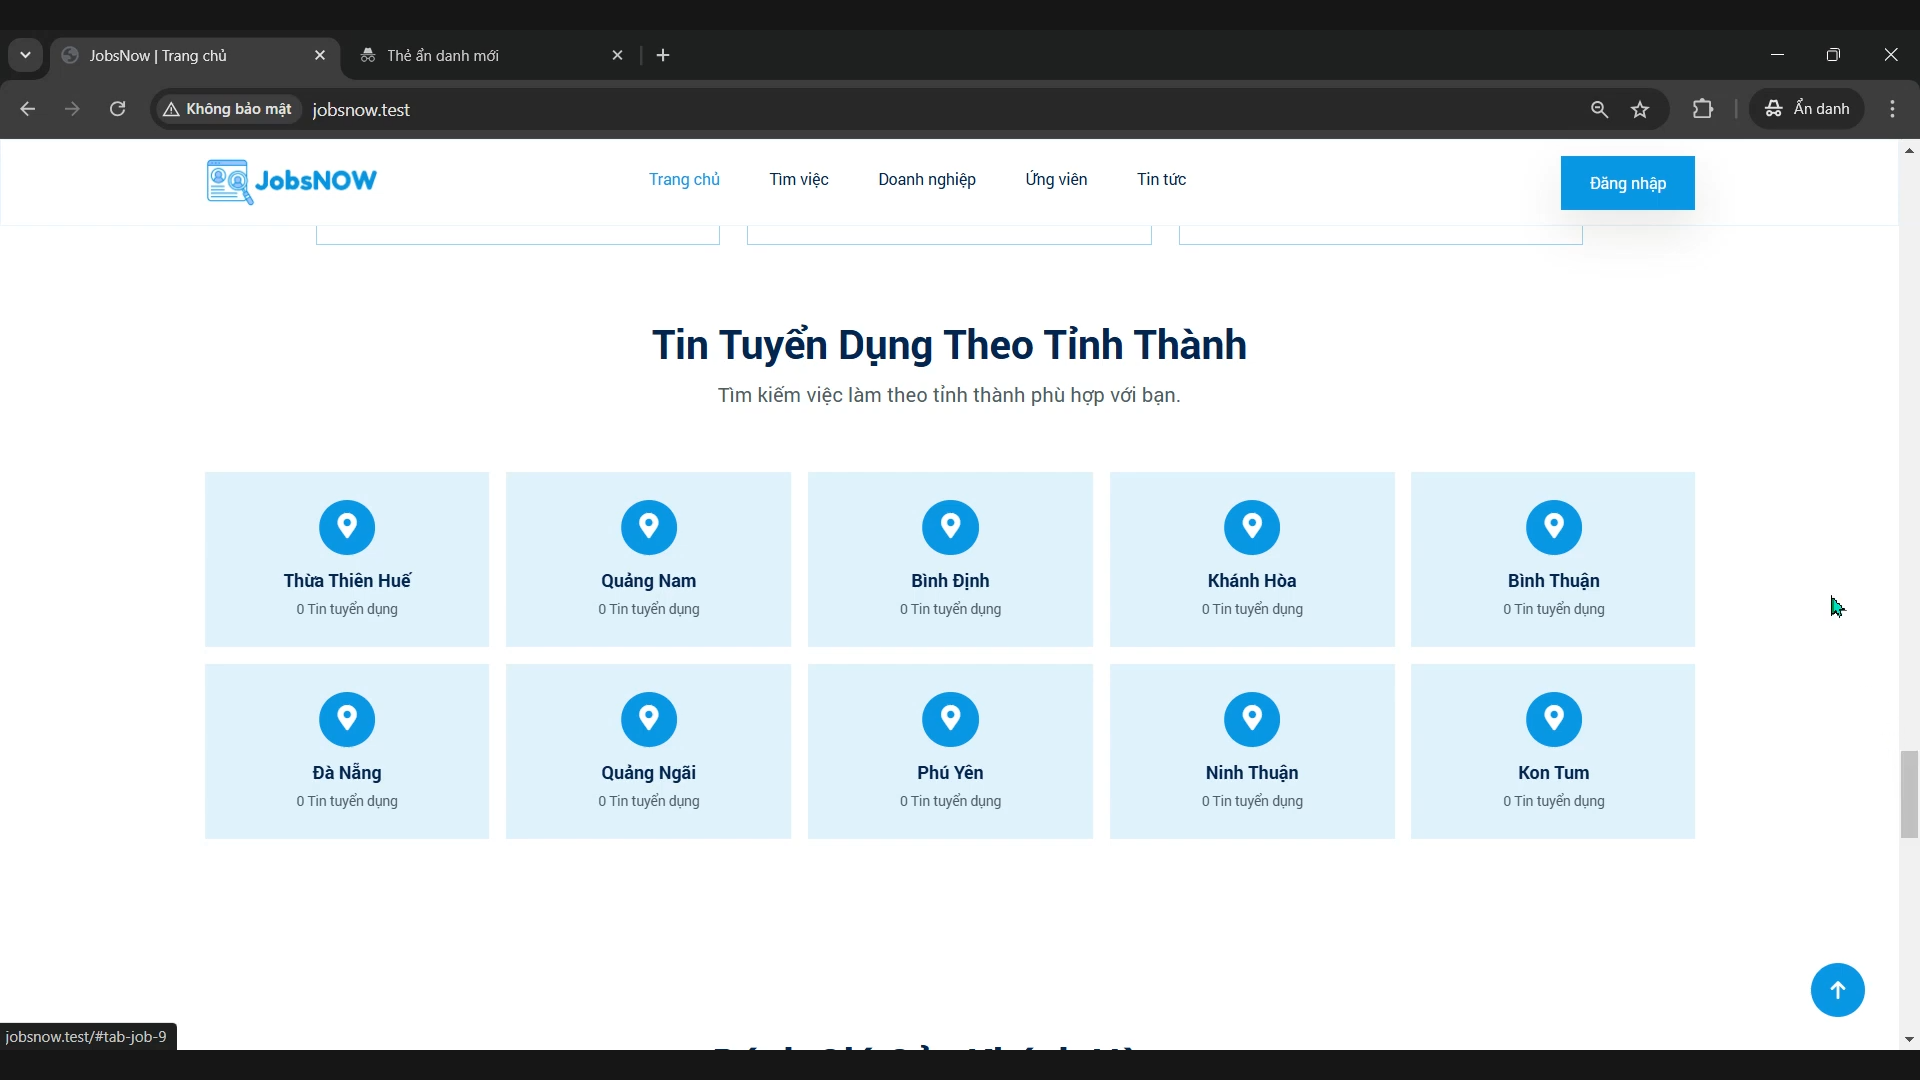Click the scrollbar up arrow
Viewport: 1920px width, 1080px height.
coord(1909,151)
